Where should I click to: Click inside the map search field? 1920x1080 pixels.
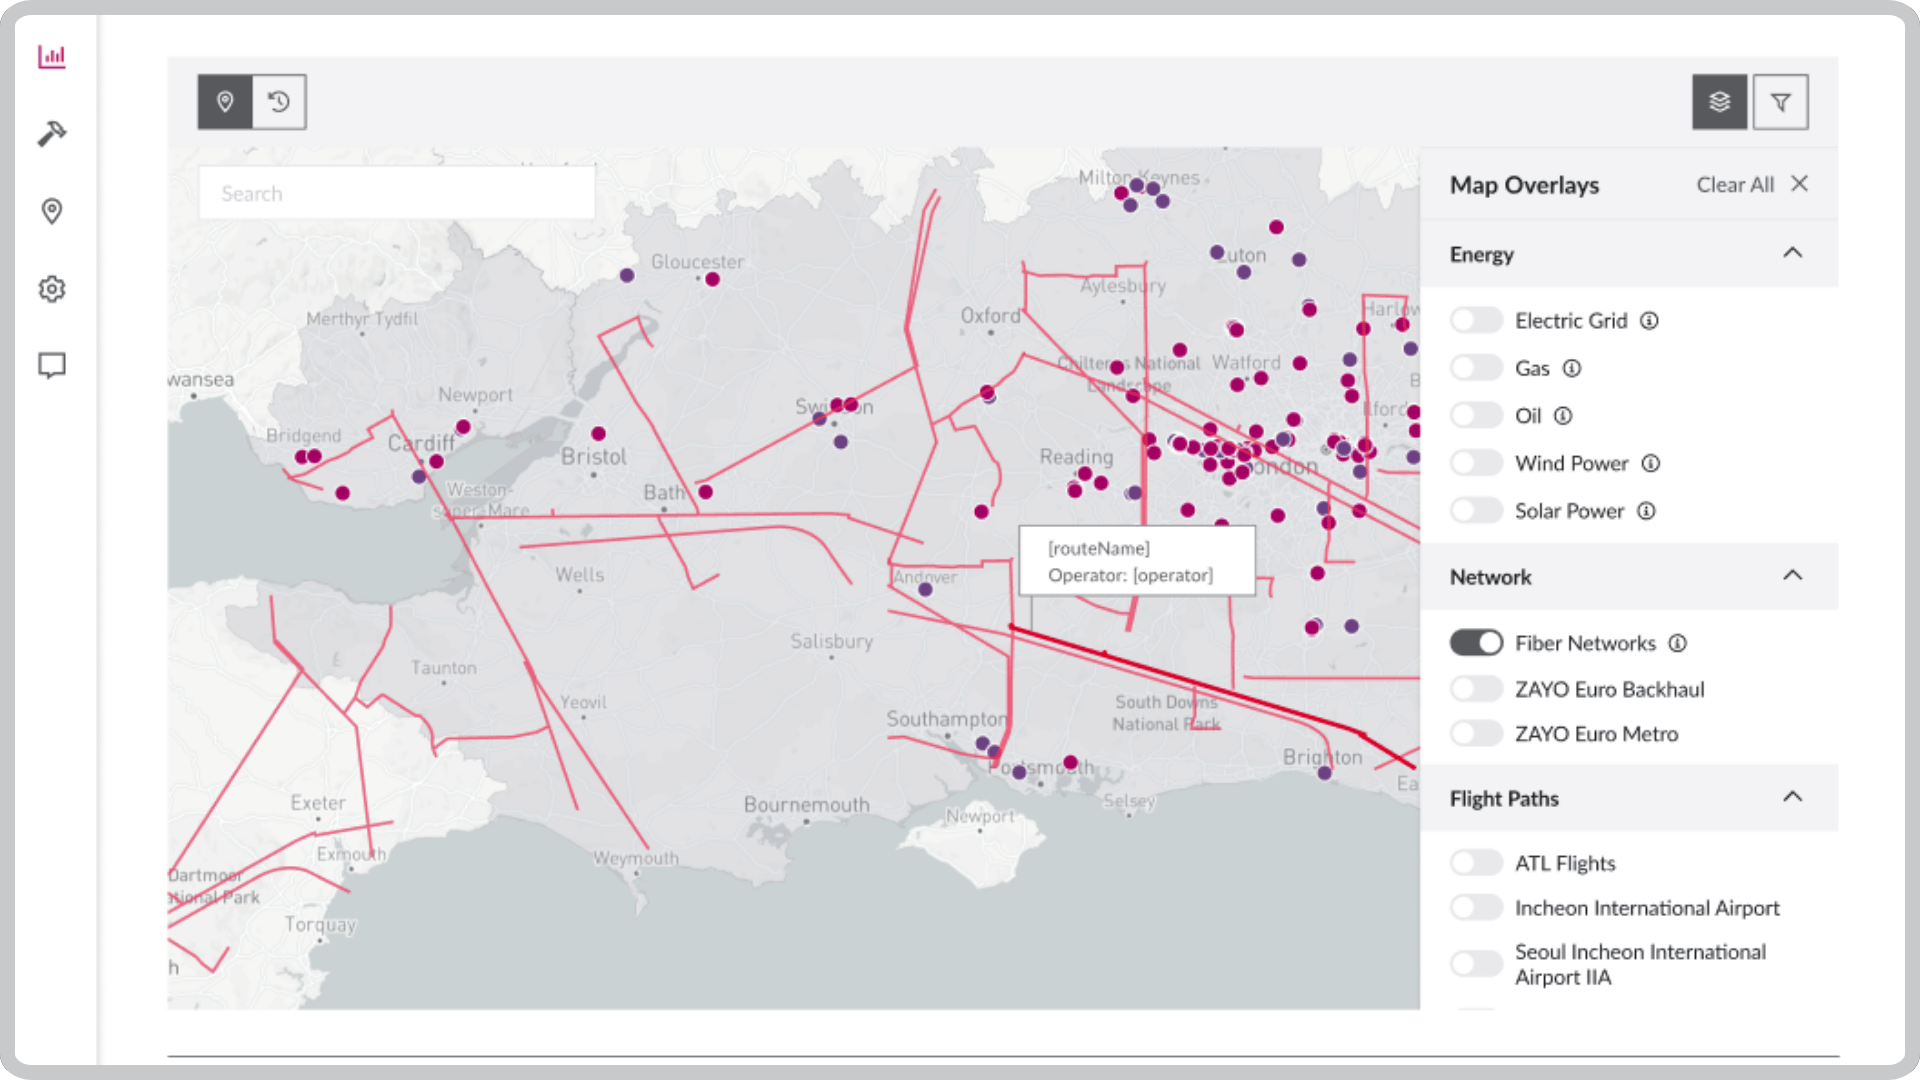(x=397, y=192)
